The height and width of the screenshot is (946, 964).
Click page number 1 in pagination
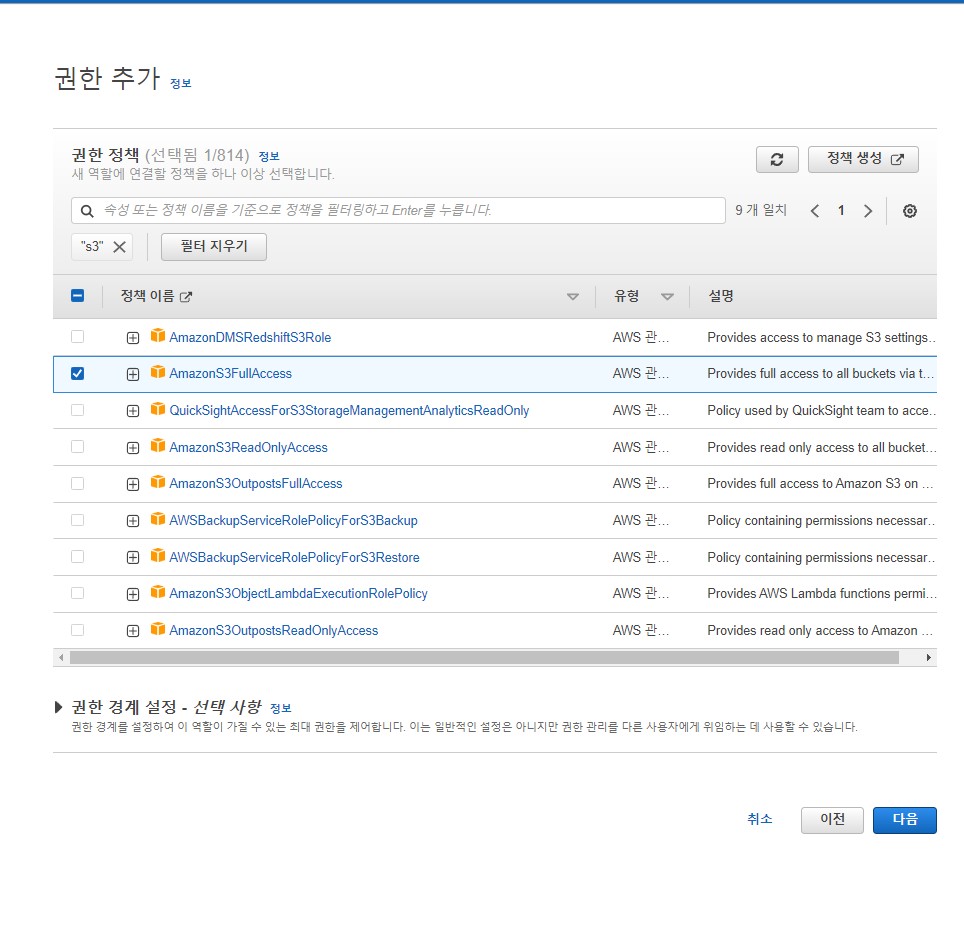tap(841, 211)
